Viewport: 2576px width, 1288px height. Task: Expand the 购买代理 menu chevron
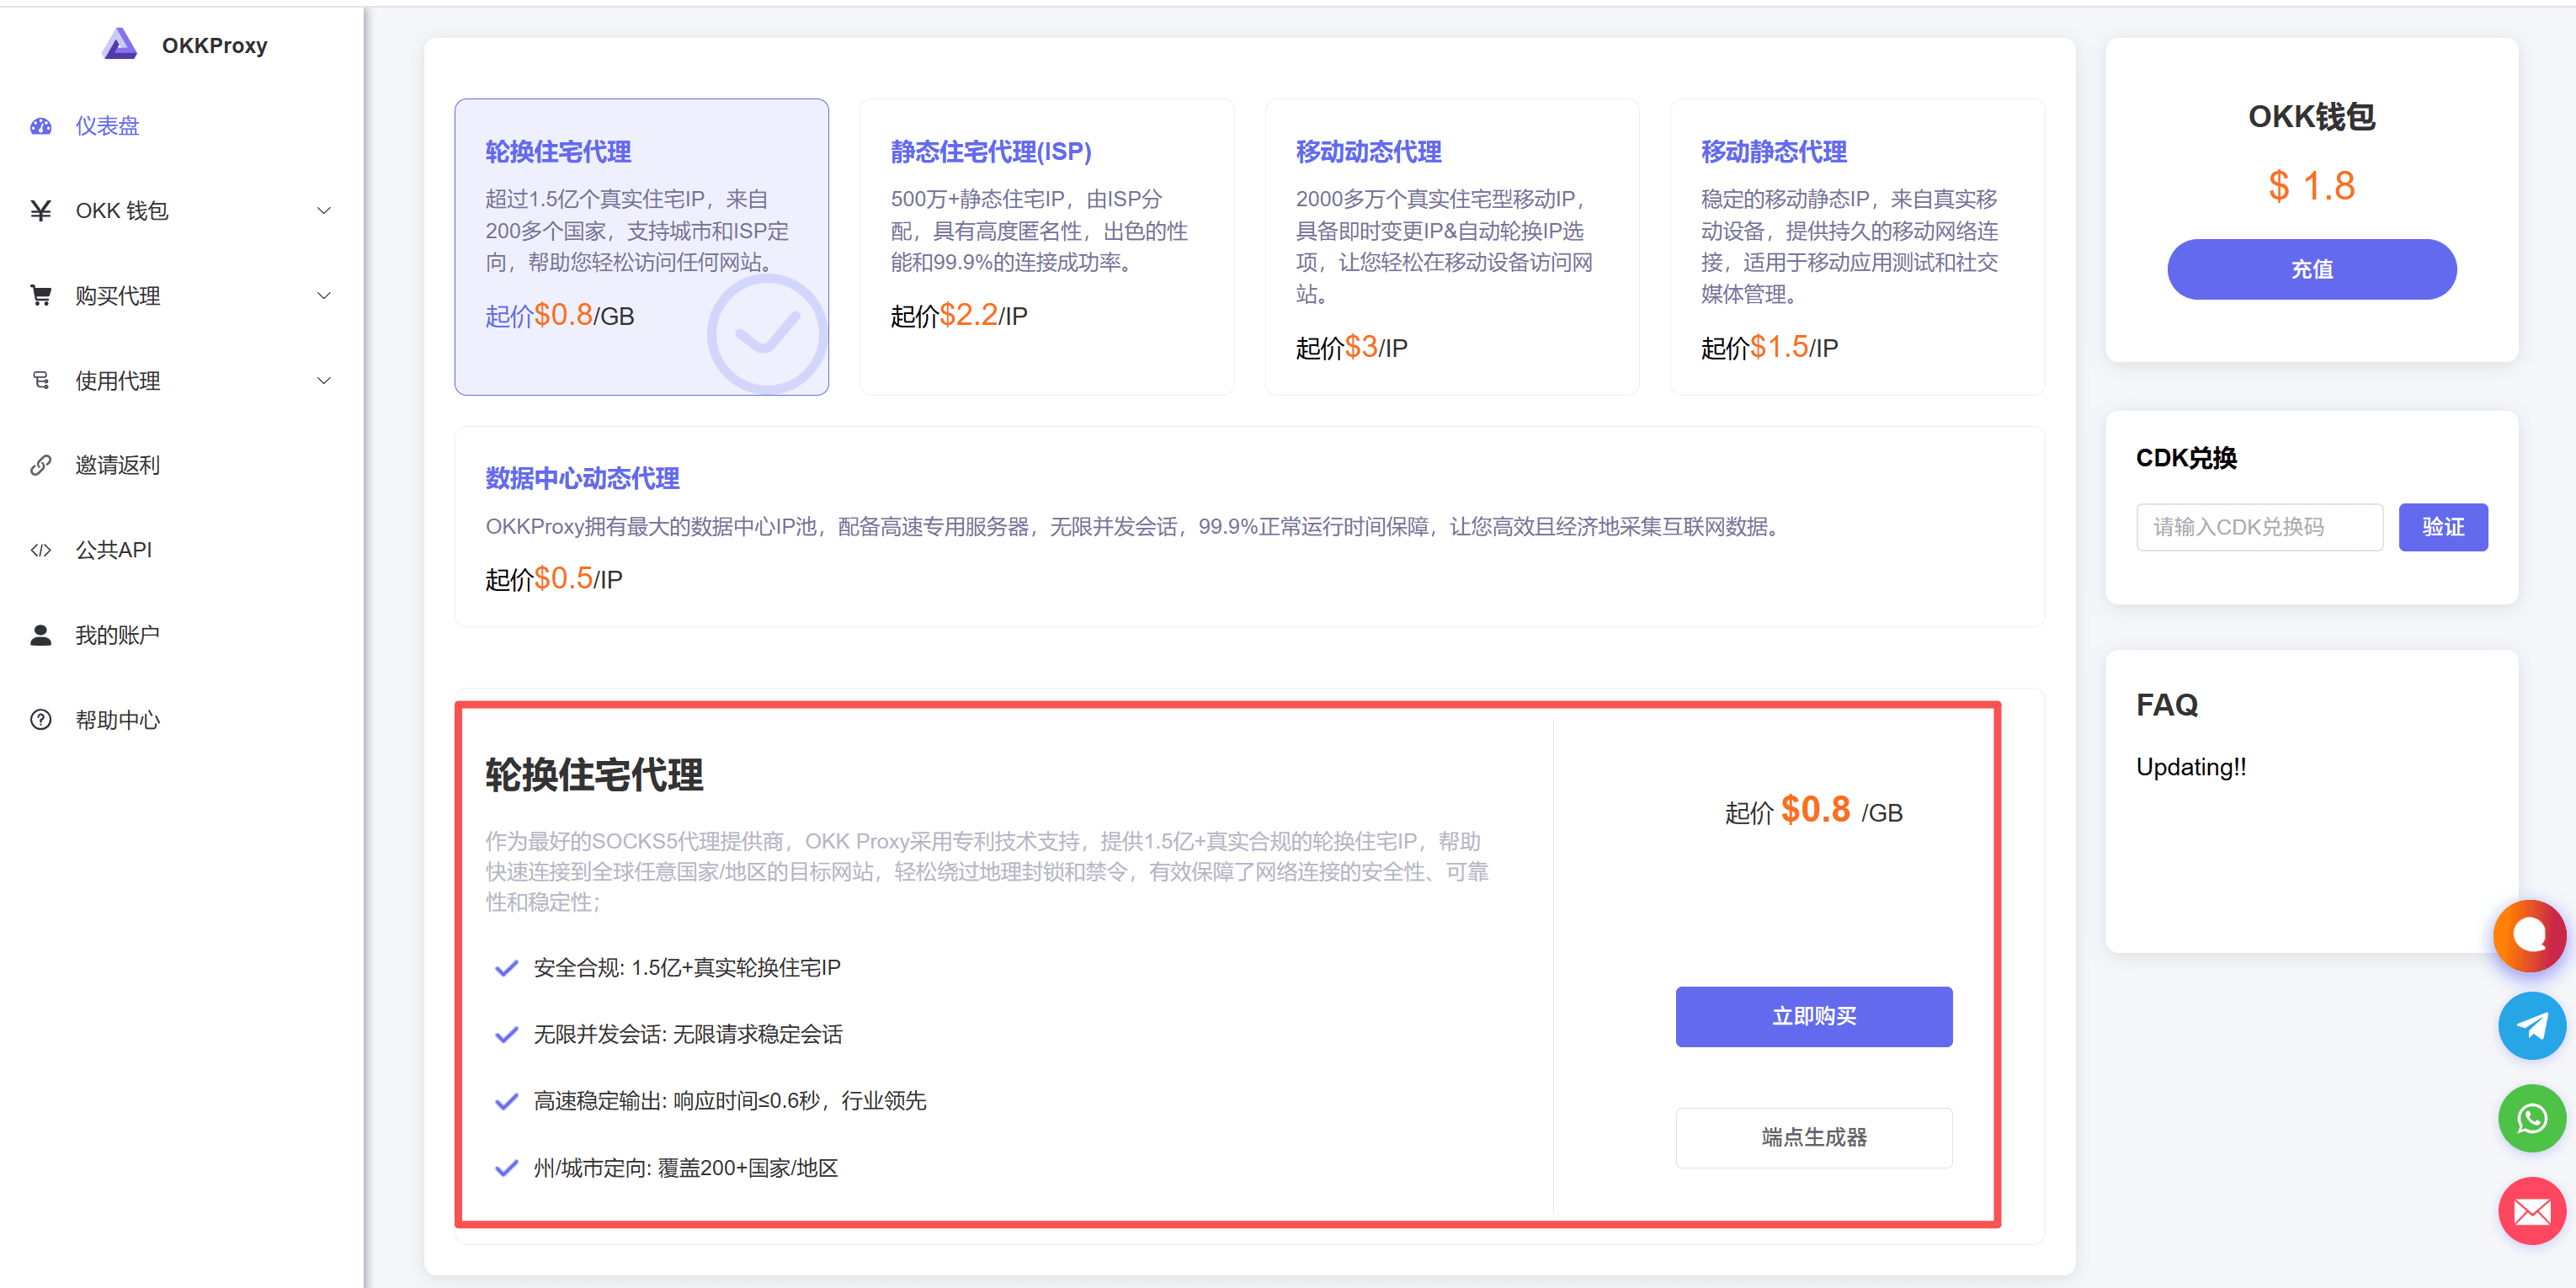pos(324,296)
